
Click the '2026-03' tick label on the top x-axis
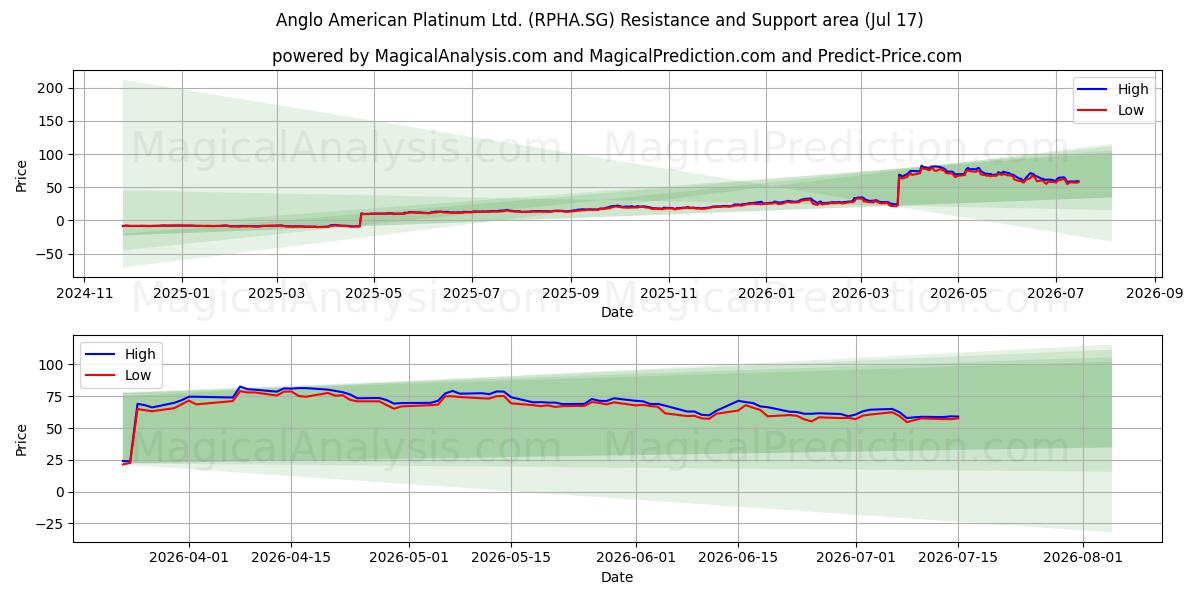tap(861, 296)
